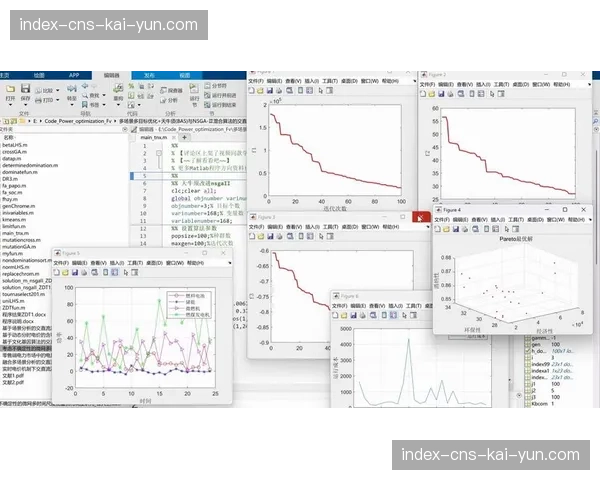Select kmeans.m in the current folder list
The image size is (600, 480).
[13, 218]
